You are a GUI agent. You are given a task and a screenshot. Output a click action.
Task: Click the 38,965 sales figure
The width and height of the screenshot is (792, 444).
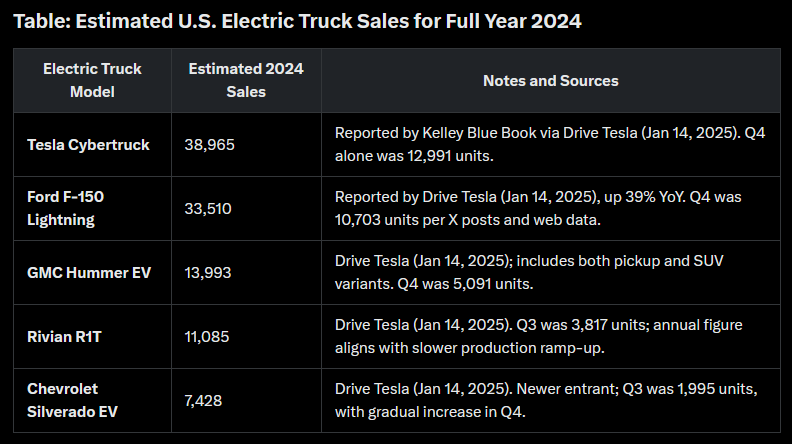point(210,144)
